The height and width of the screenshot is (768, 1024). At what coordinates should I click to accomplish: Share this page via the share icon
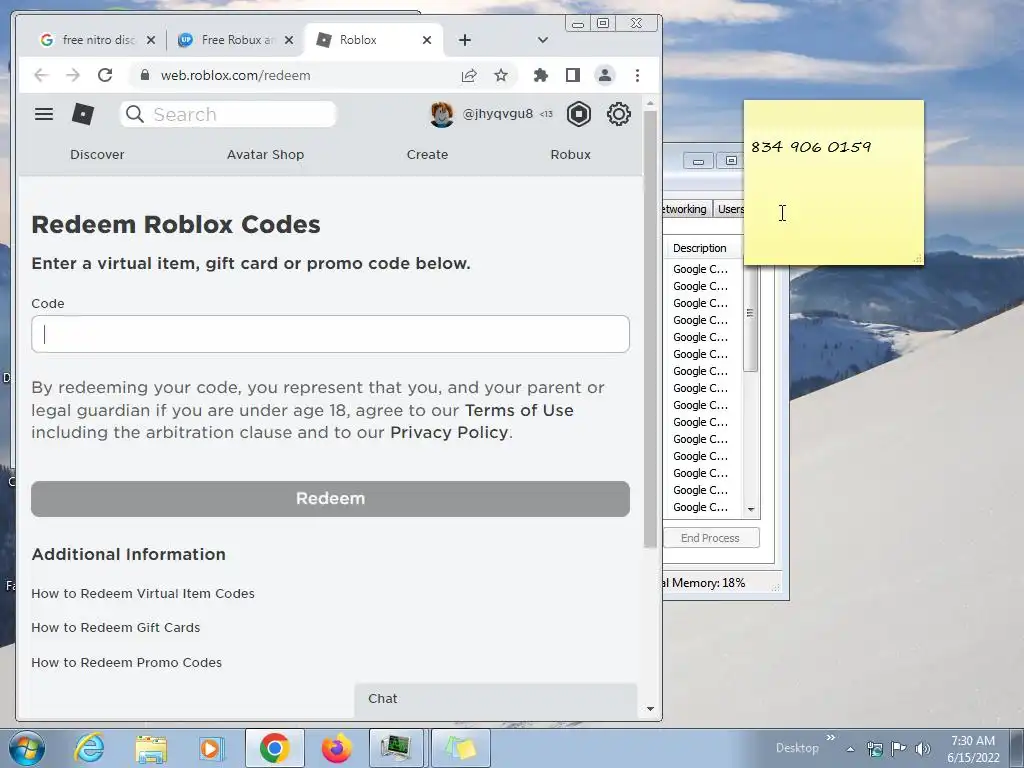pos(469,75)
